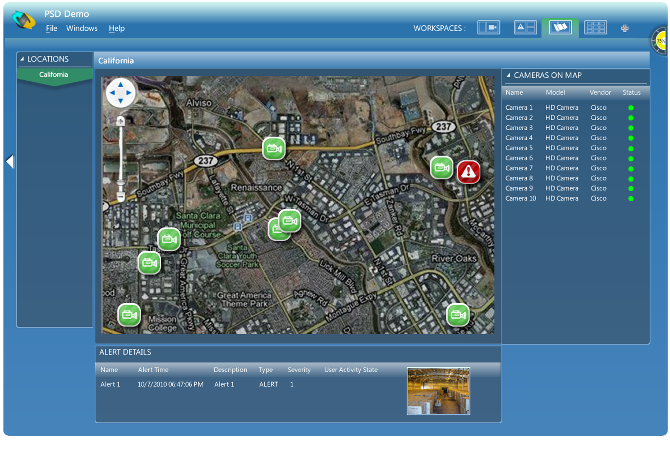
Task: Click the User Activity State column header
Action: coord(351,370)
